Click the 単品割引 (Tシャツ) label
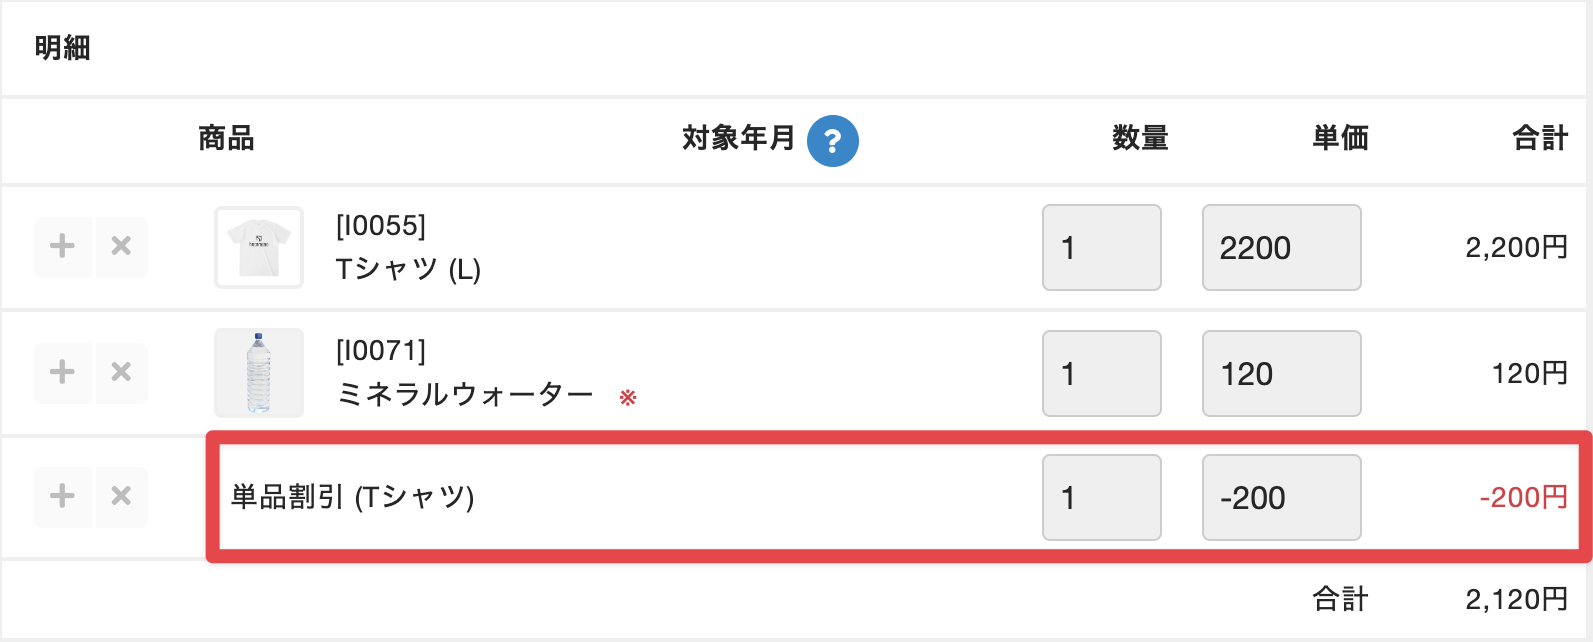Image resolution: width=1593 pixels, height=642 pixels. point(352,497)
